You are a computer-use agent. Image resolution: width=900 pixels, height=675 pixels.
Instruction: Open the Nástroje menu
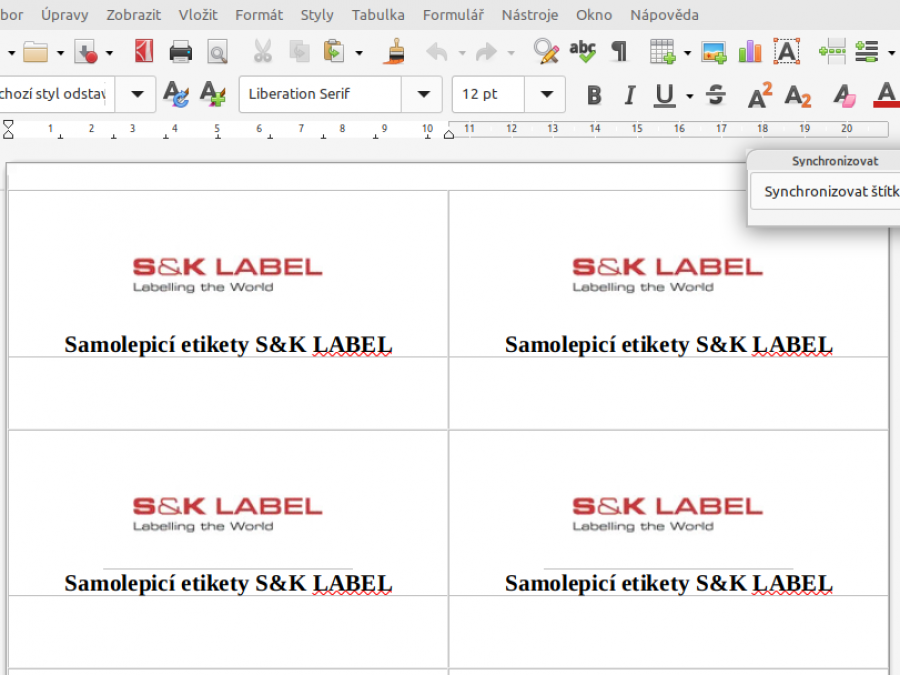point(529,15)
